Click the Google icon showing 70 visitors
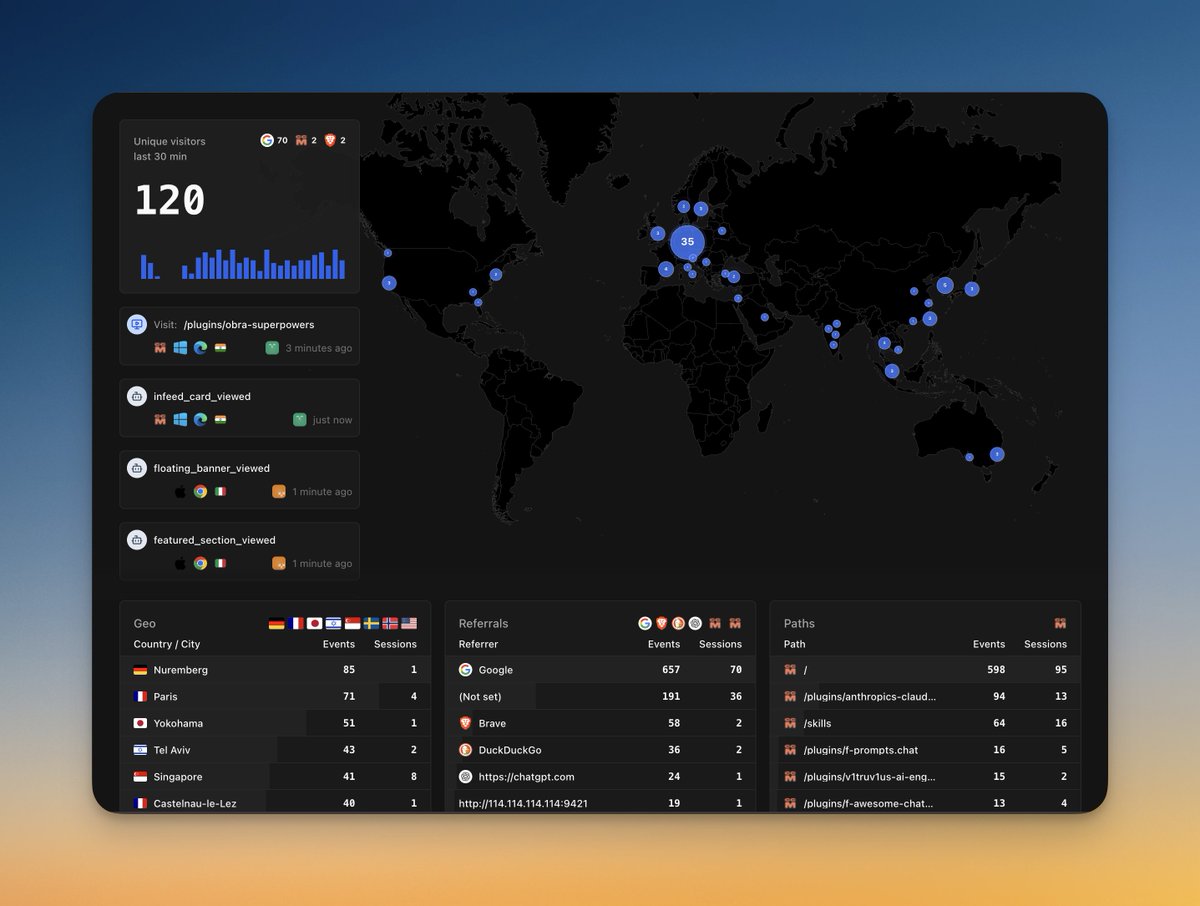This screenshot has height=906, width=1200. click(267, 141)
